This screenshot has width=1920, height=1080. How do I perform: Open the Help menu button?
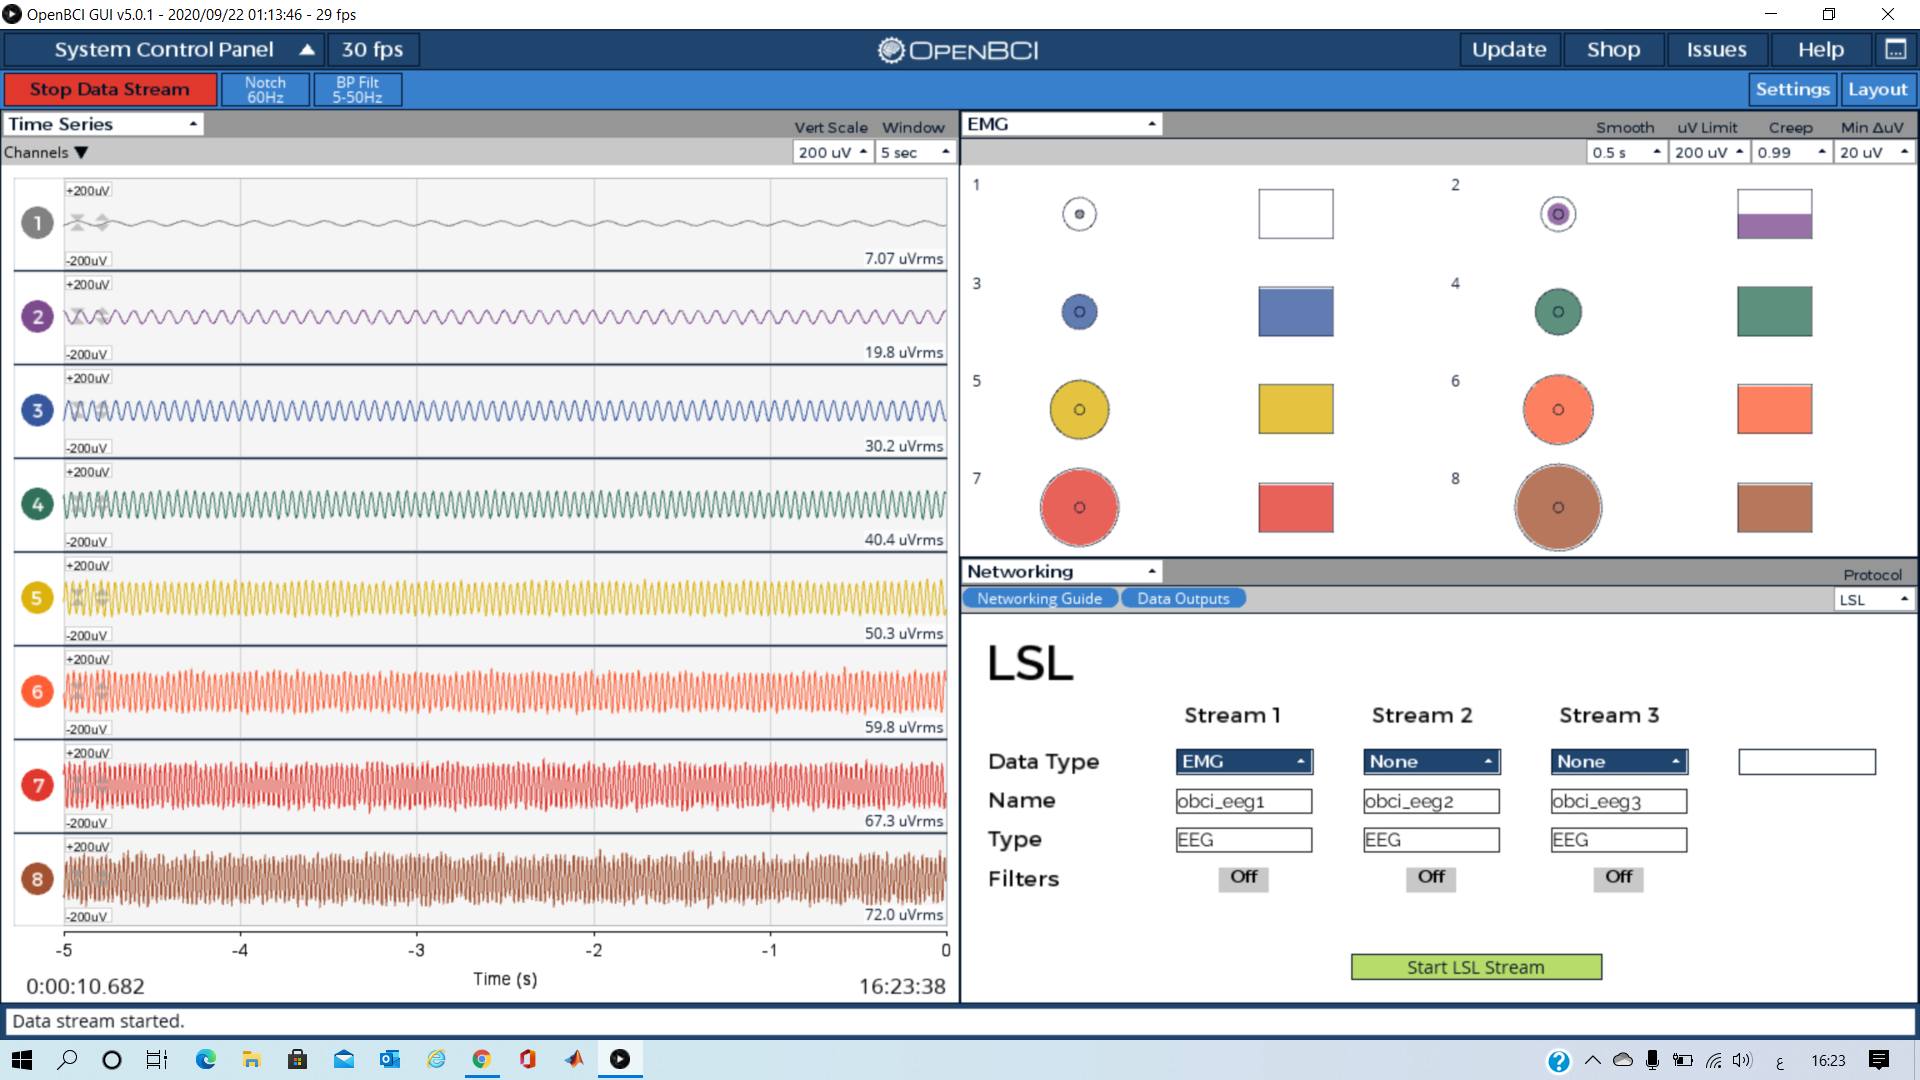(x=1820, y=49)
